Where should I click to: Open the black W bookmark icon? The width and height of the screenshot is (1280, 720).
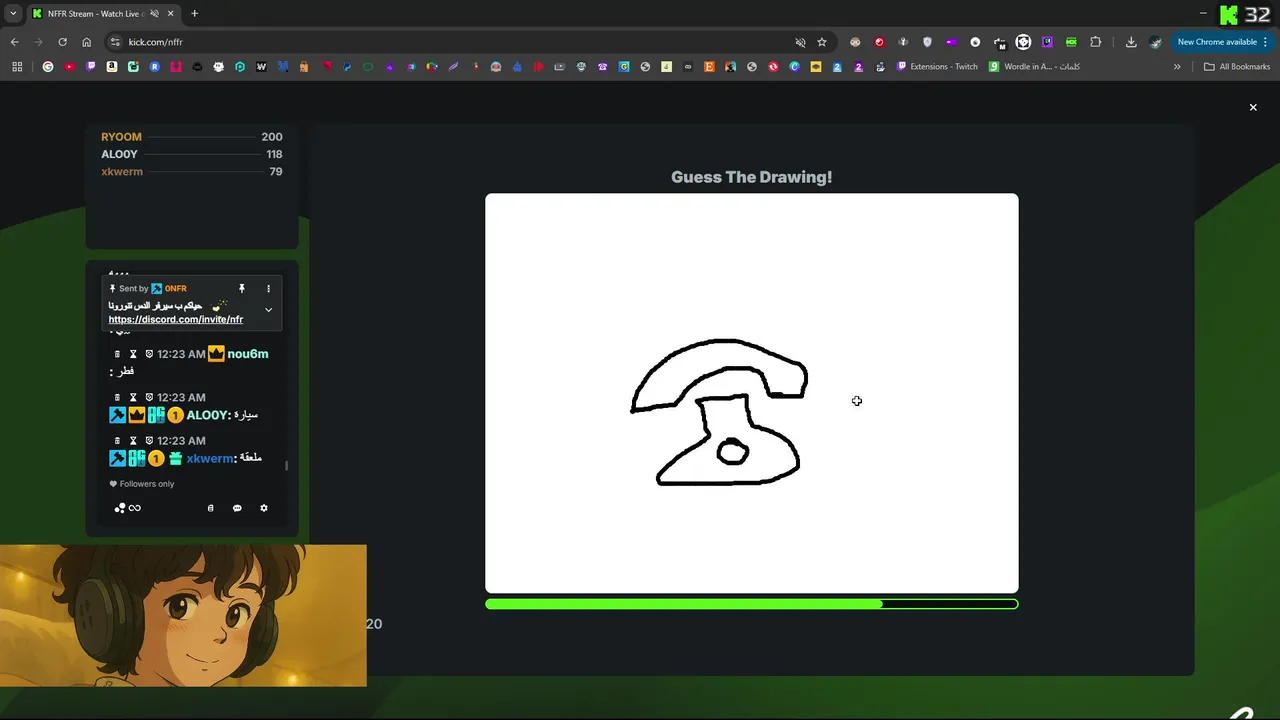[x=261, y=67]
